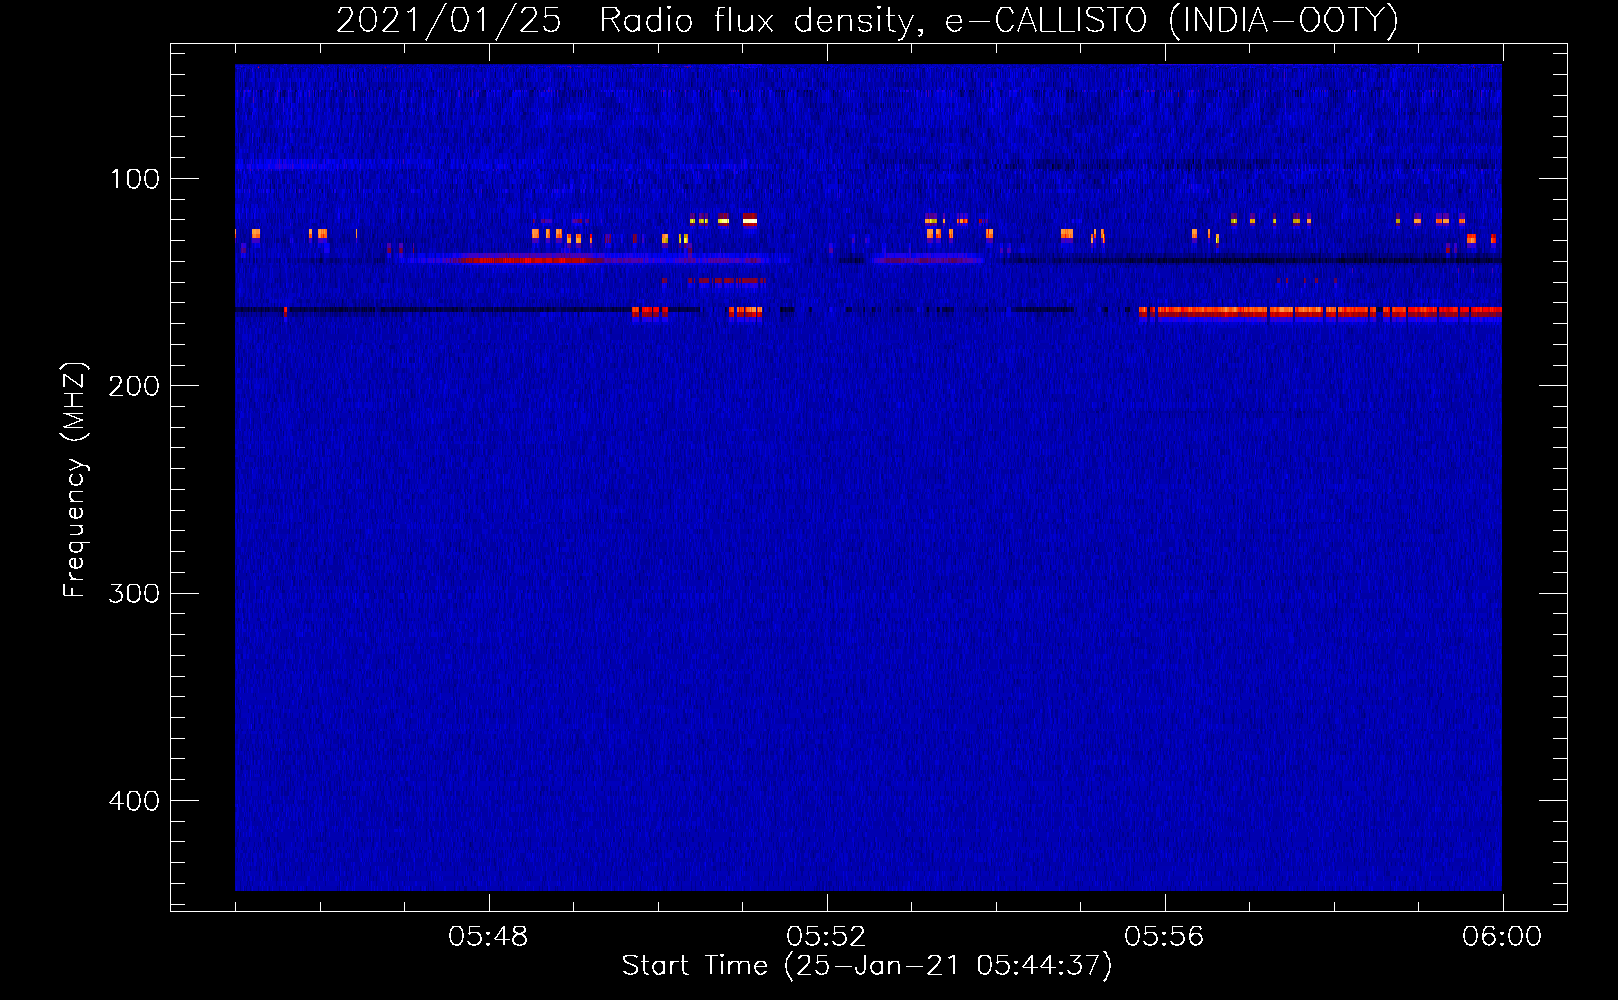Screen dimensions: 1618x1000
Task: Click the '06:00' time tick label
Action: (x=1502, y=936)
